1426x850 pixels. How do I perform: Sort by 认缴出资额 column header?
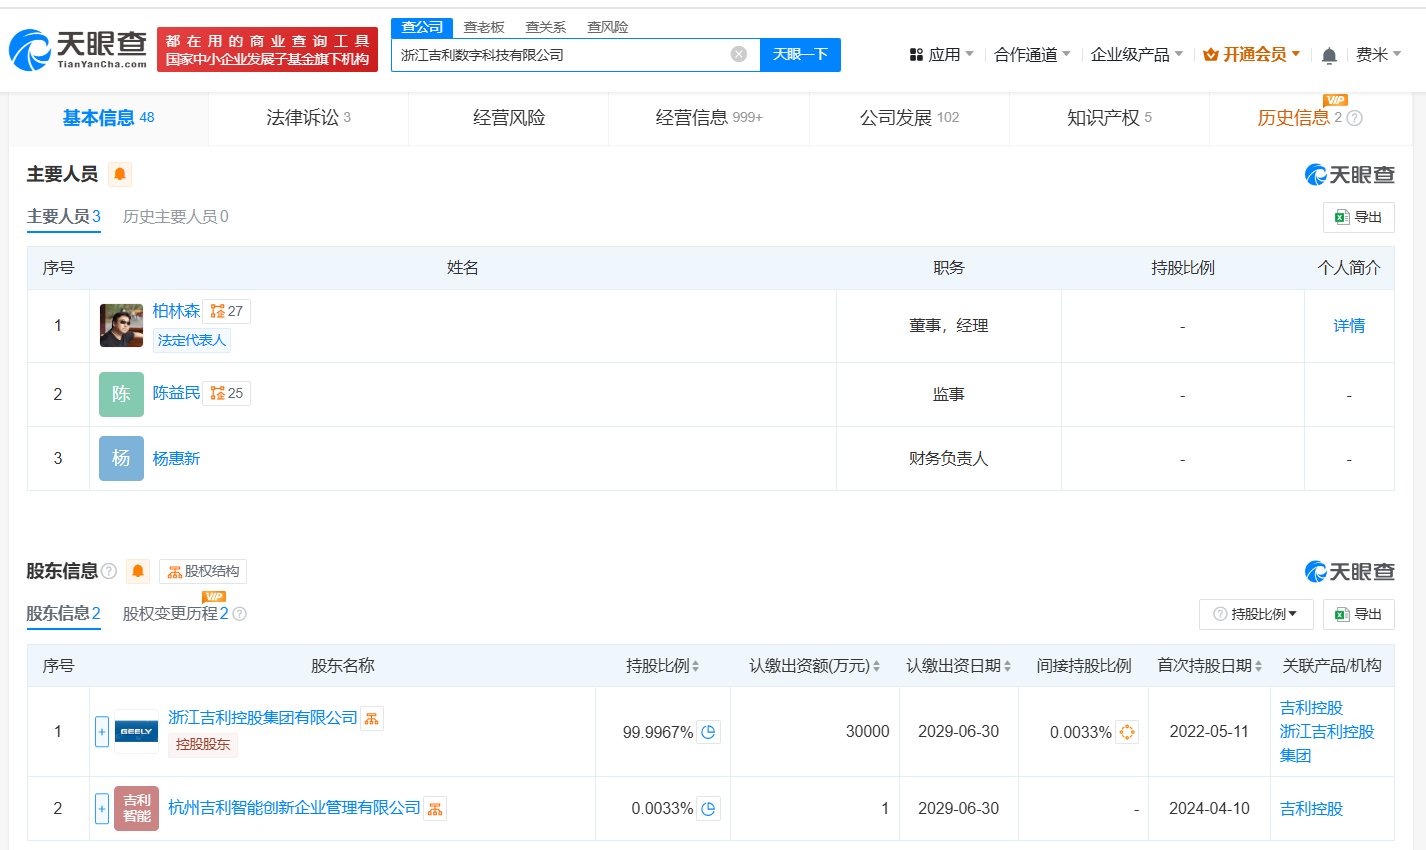click(x=814, y=666)
